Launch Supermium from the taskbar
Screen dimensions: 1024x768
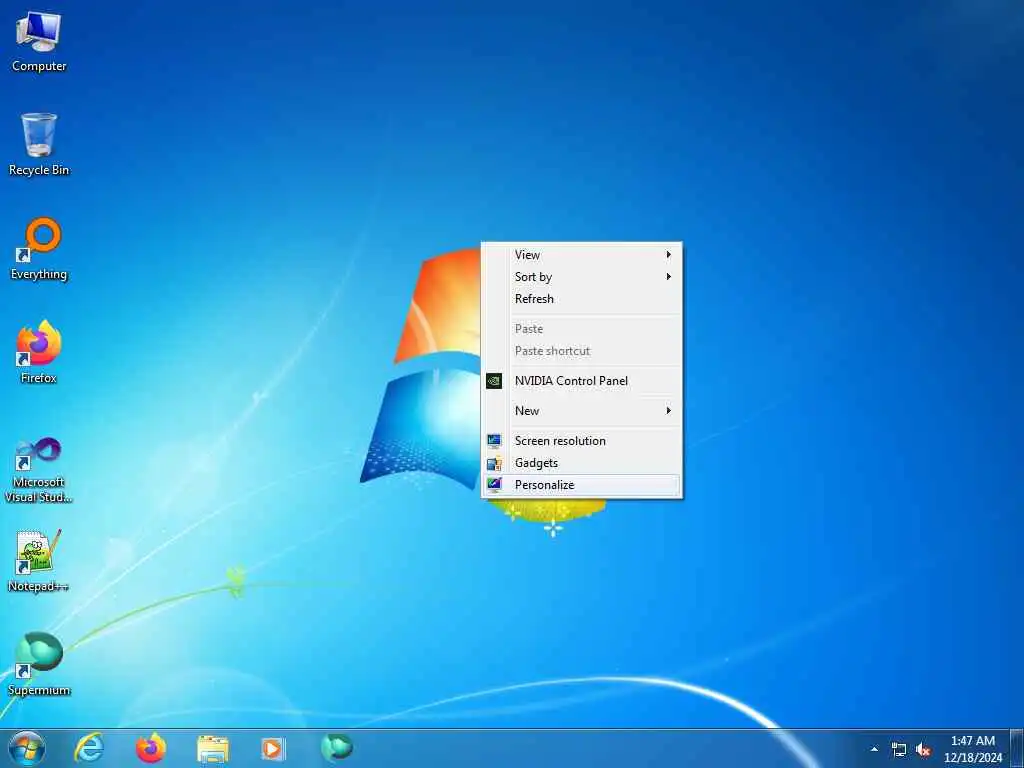(337, 748)
